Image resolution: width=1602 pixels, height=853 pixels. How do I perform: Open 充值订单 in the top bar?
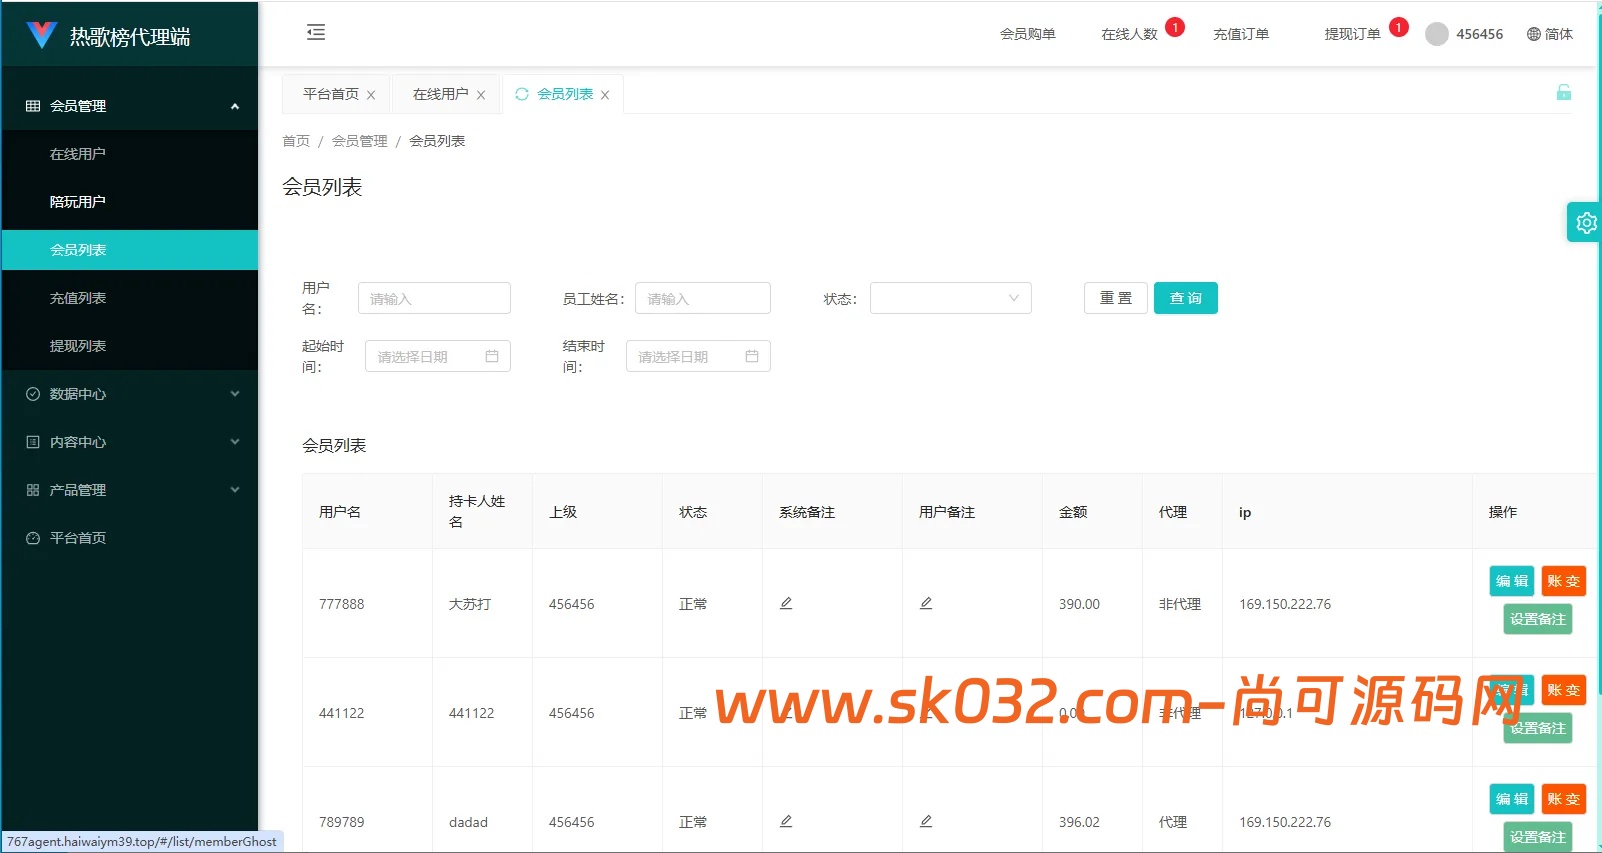pyautogui.click(x=1241, y=34)
